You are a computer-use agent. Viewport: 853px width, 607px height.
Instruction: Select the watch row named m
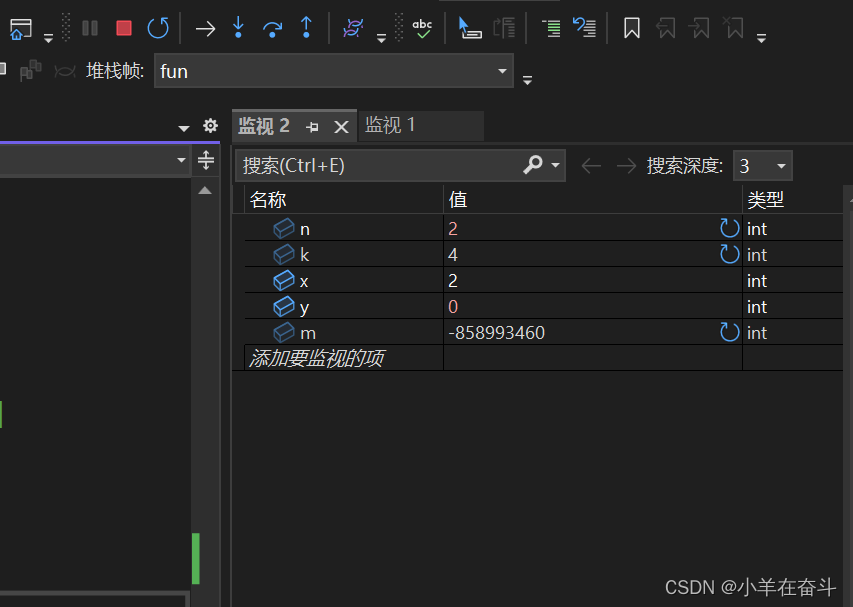[543, 332]
